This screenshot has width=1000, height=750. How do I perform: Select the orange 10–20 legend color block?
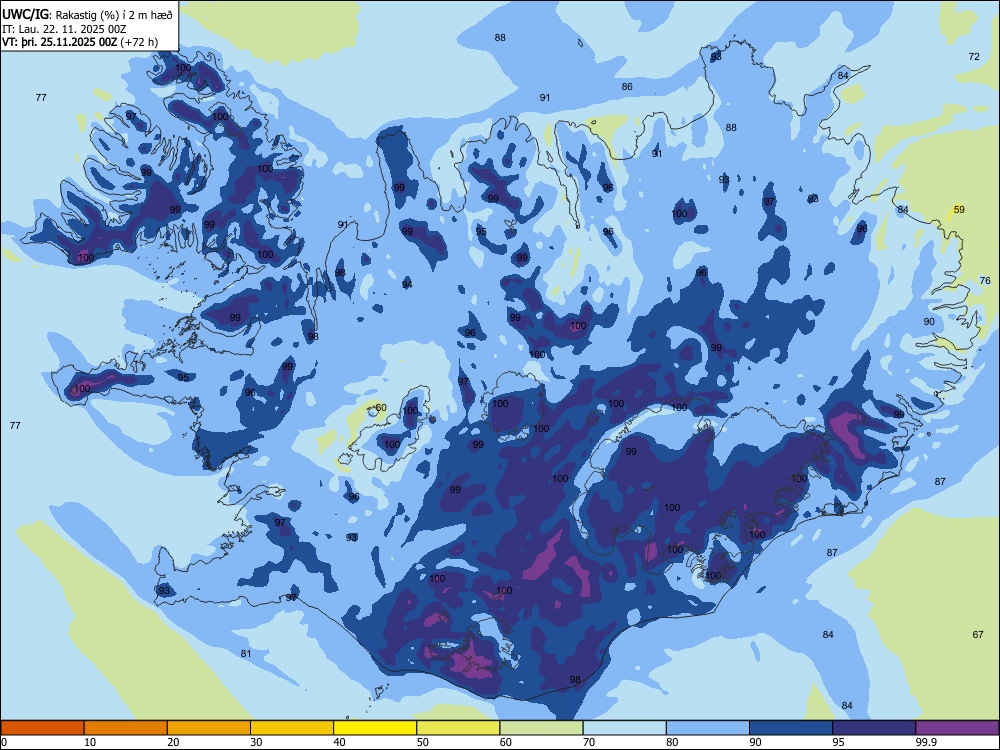(126, 728)
